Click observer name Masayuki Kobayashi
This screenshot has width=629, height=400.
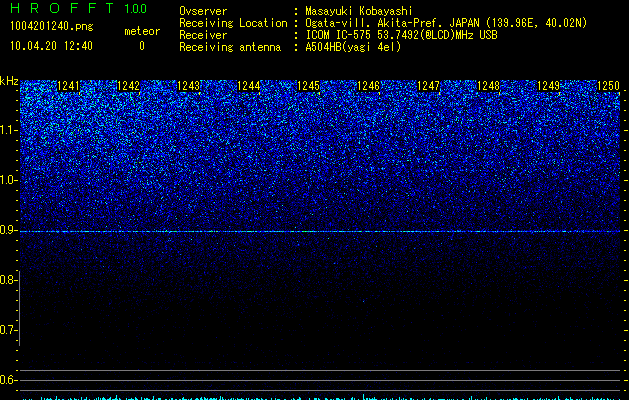coord(359,11)
